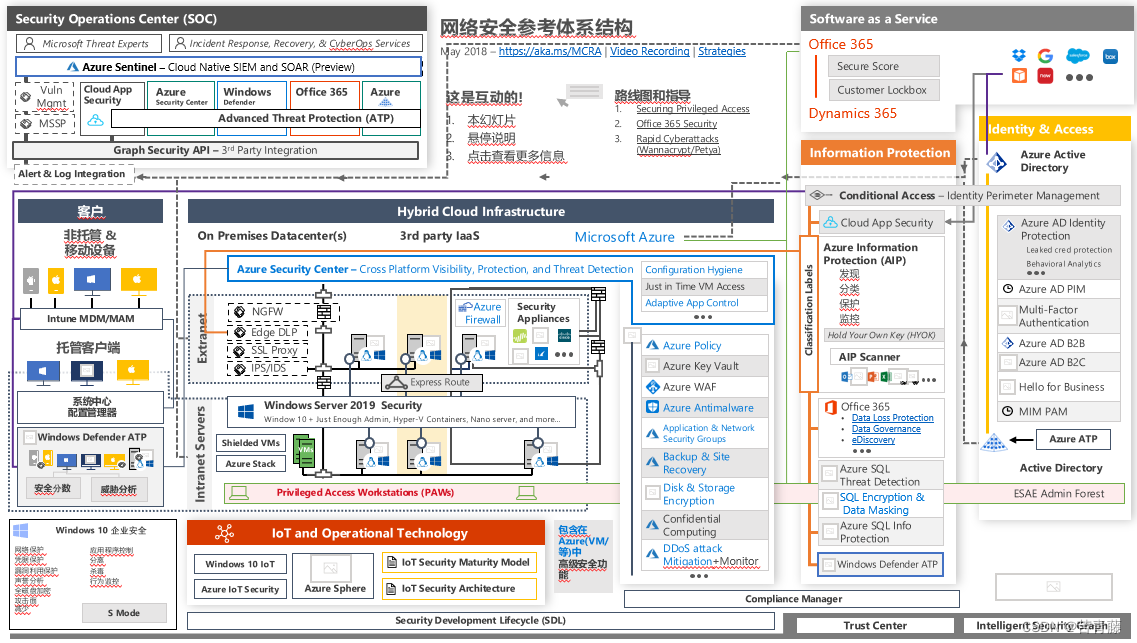Image resolution: width=1137 pixels, height=643 pixels.
Task: Click the Hello for Business item
Action: pyautogui.click(x=1060, y=387)
